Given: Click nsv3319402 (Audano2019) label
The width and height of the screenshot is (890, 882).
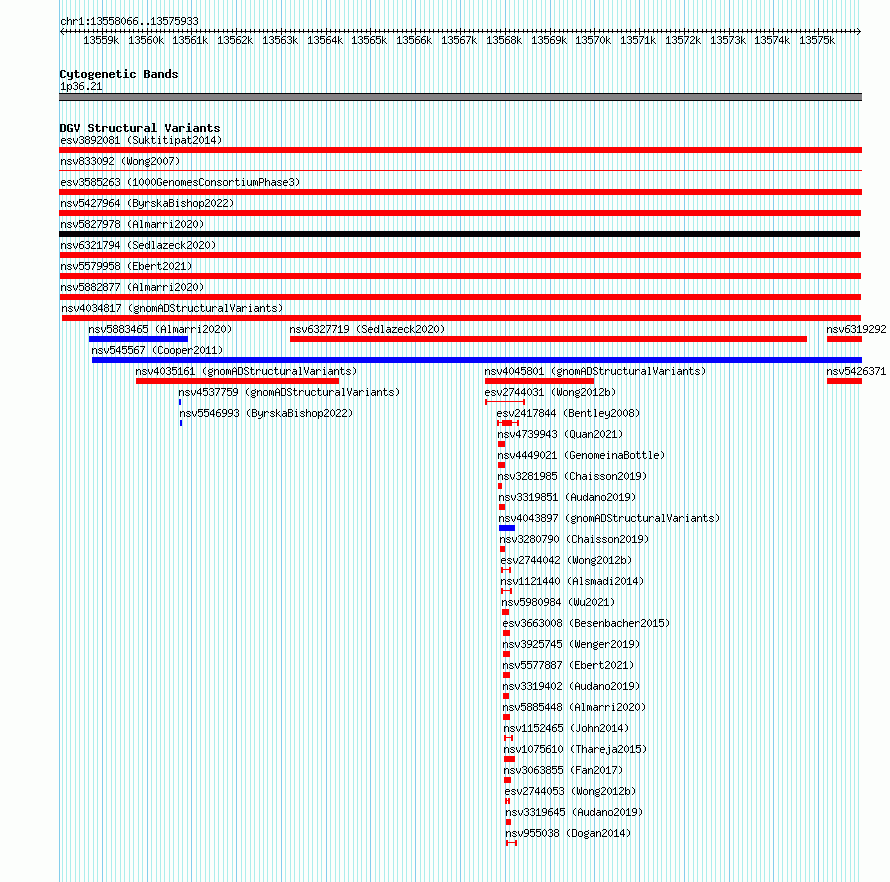Looking at the screenshot, I should pyautogui.click(x=571, y=686).
